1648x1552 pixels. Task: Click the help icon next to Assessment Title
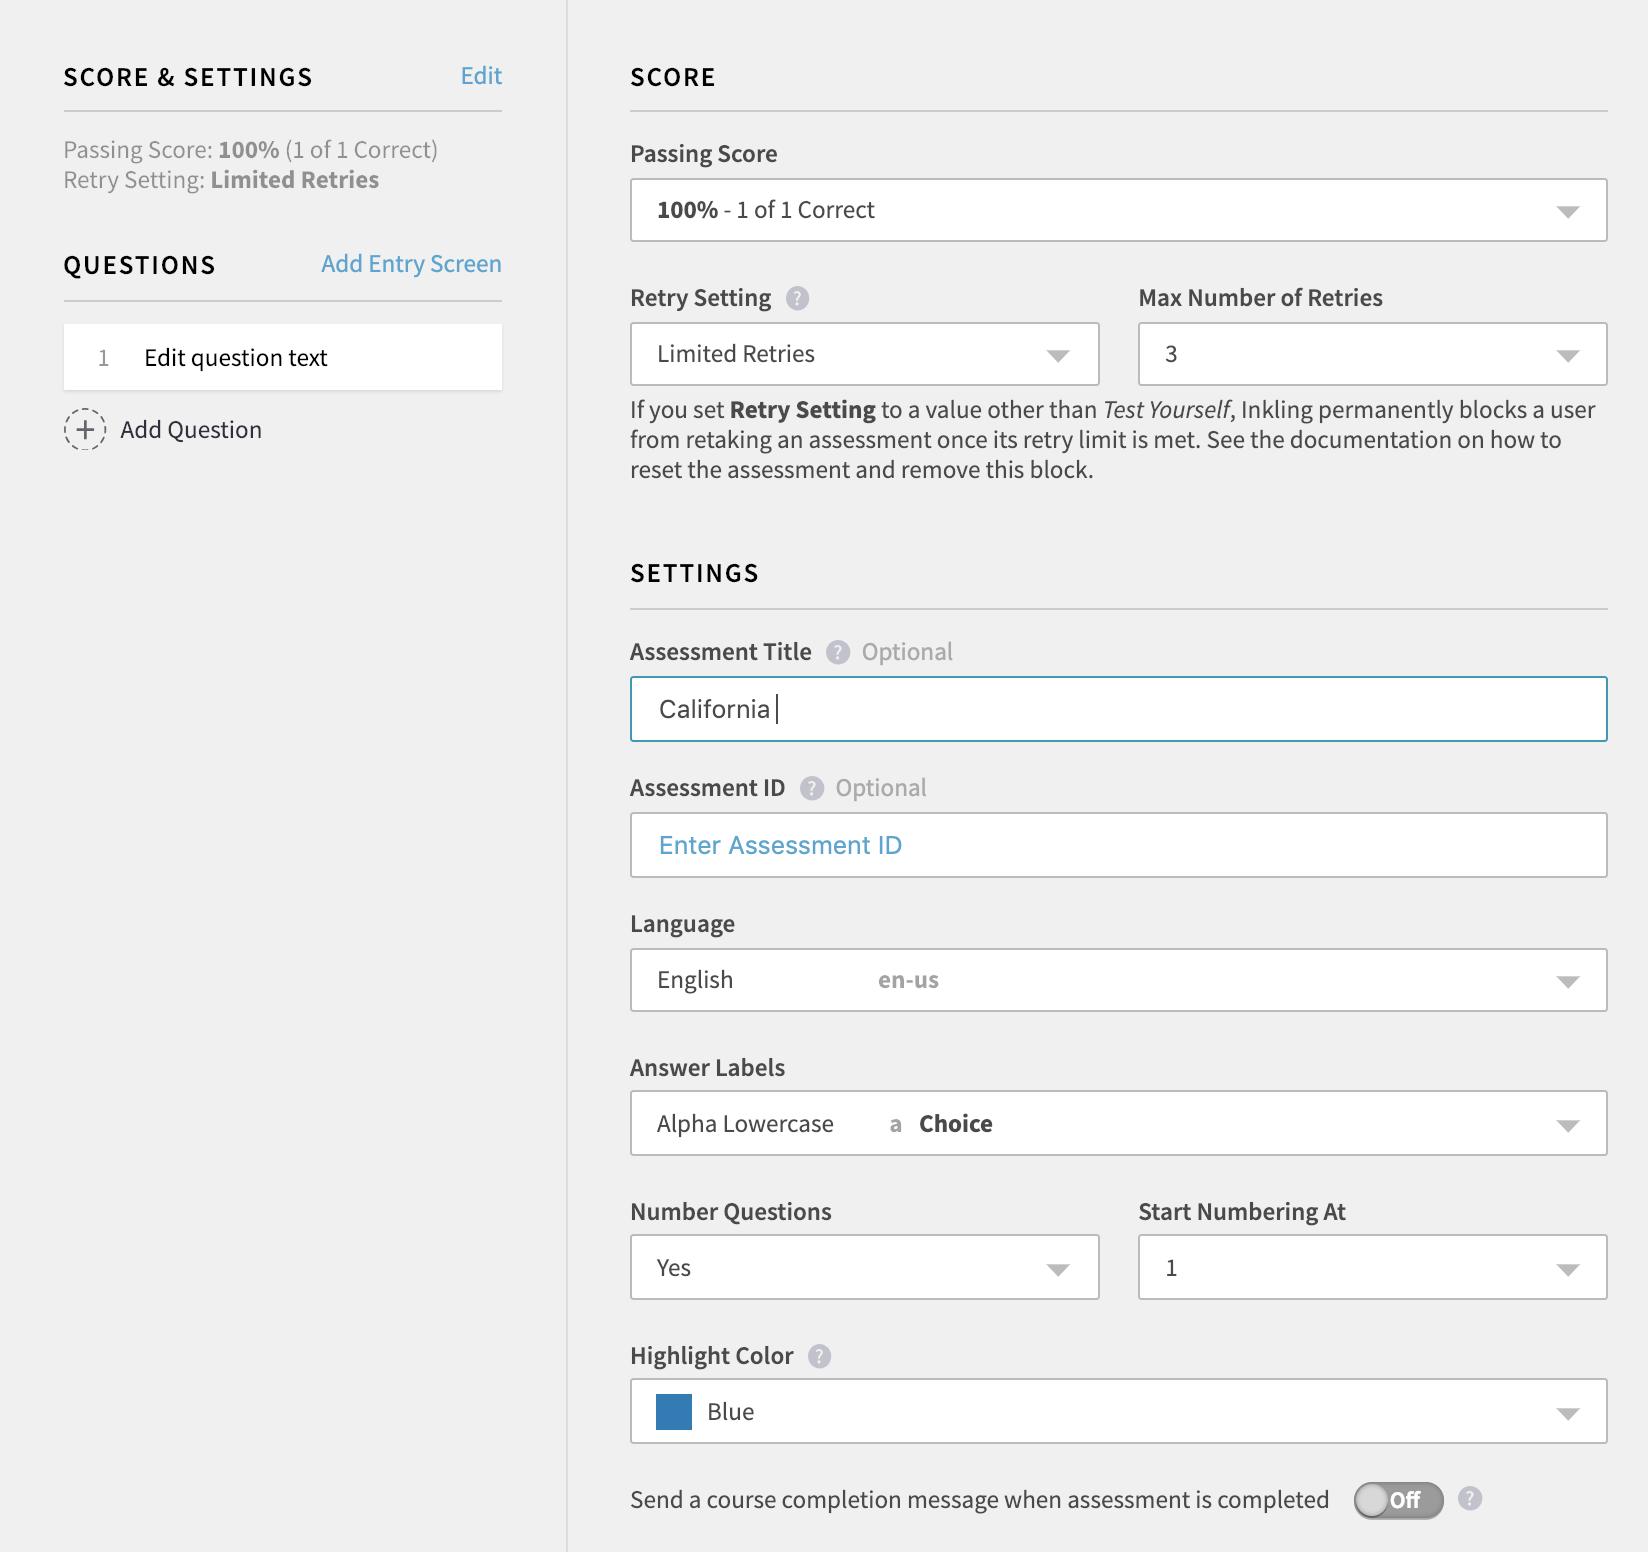838,652
